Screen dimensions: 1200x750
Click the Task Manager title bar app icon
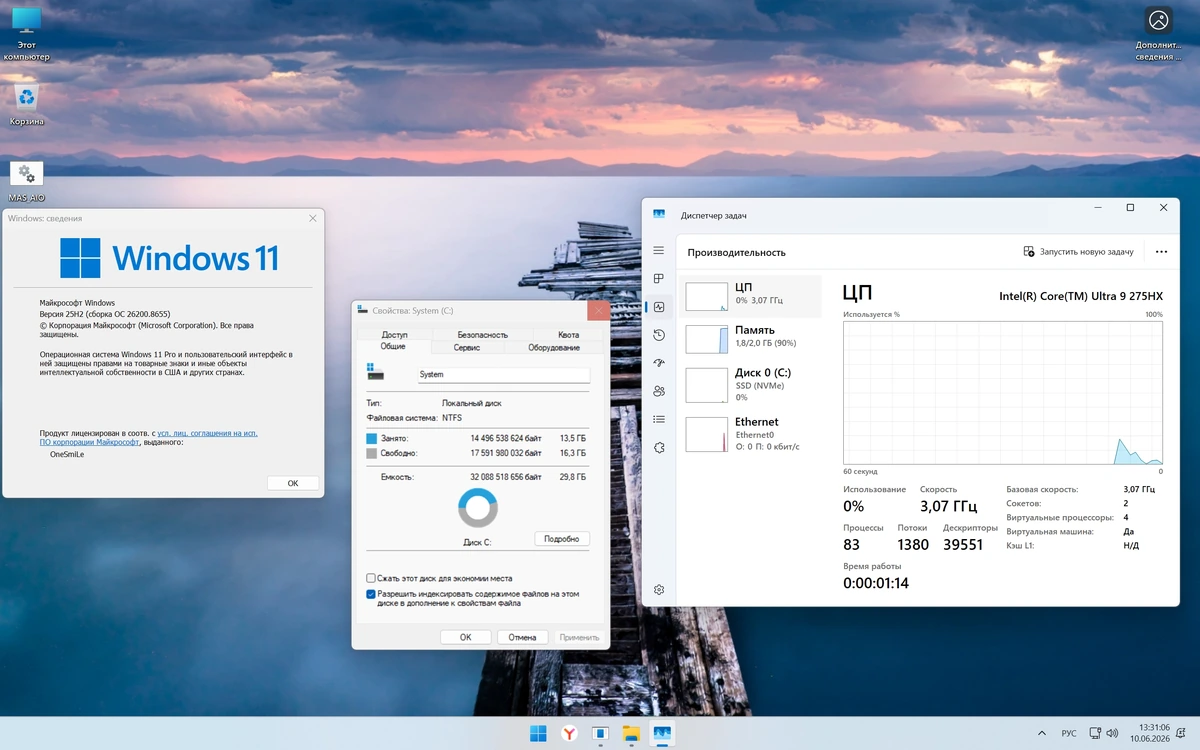click(x=659, y=215)
